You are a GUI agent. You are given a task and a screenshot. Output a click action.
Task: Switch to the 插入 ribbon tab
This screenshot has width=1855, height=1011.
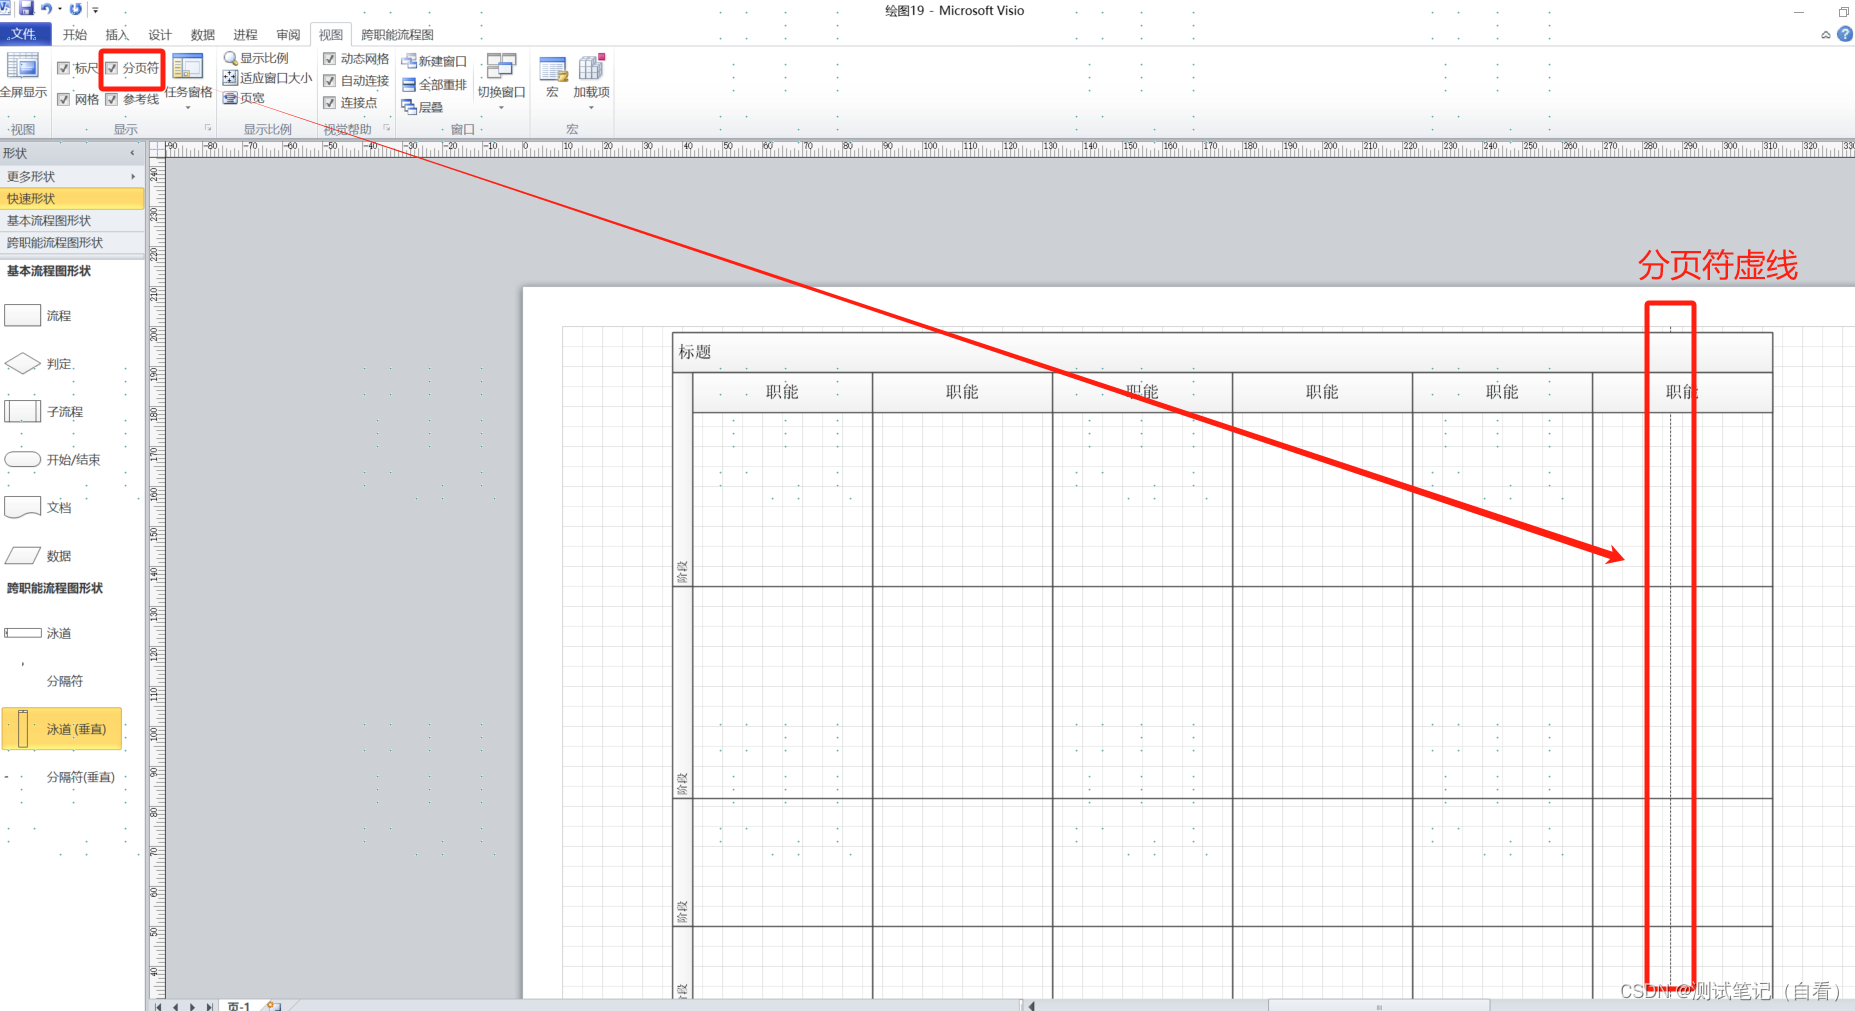tap(117, 34)
